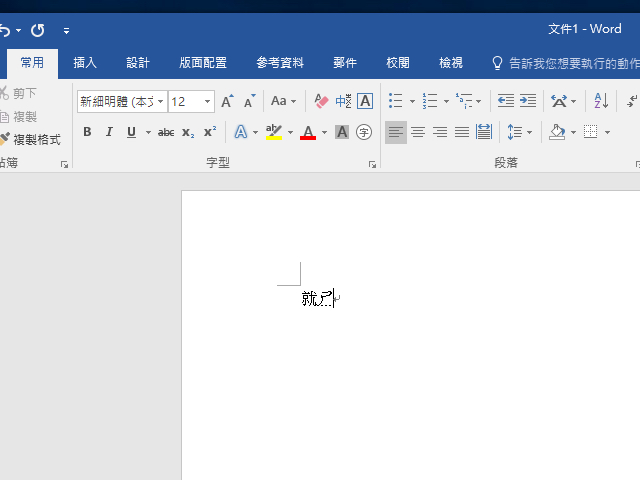Image resolution: width=640 pixels, height=480 pixels.
Task: Click the Phonetic Guide 中 icon
Action: tap(343, 101)
